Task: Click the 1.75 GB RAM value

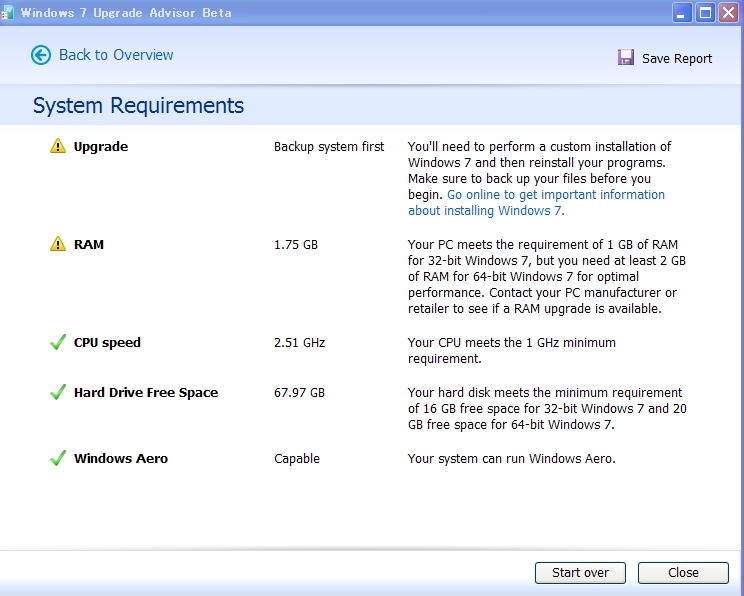Action: pyautogui.click(x=296, y=245)
